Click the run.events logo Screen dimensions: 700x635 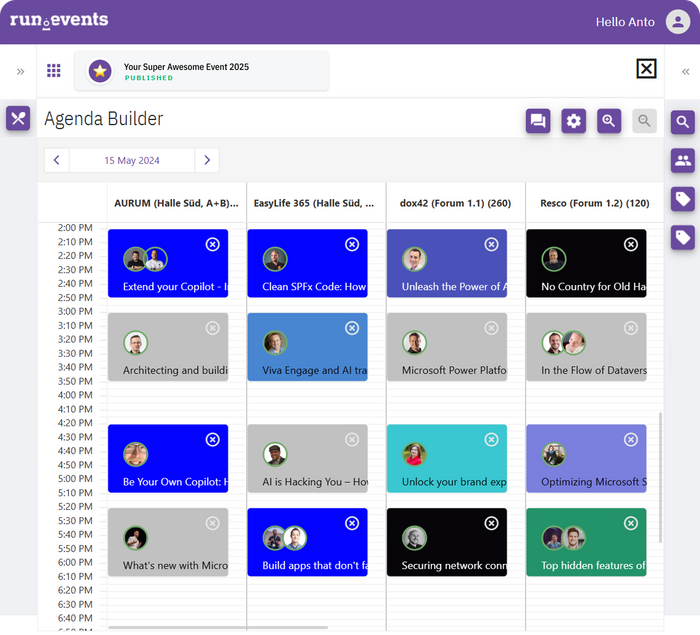point(59,20)
